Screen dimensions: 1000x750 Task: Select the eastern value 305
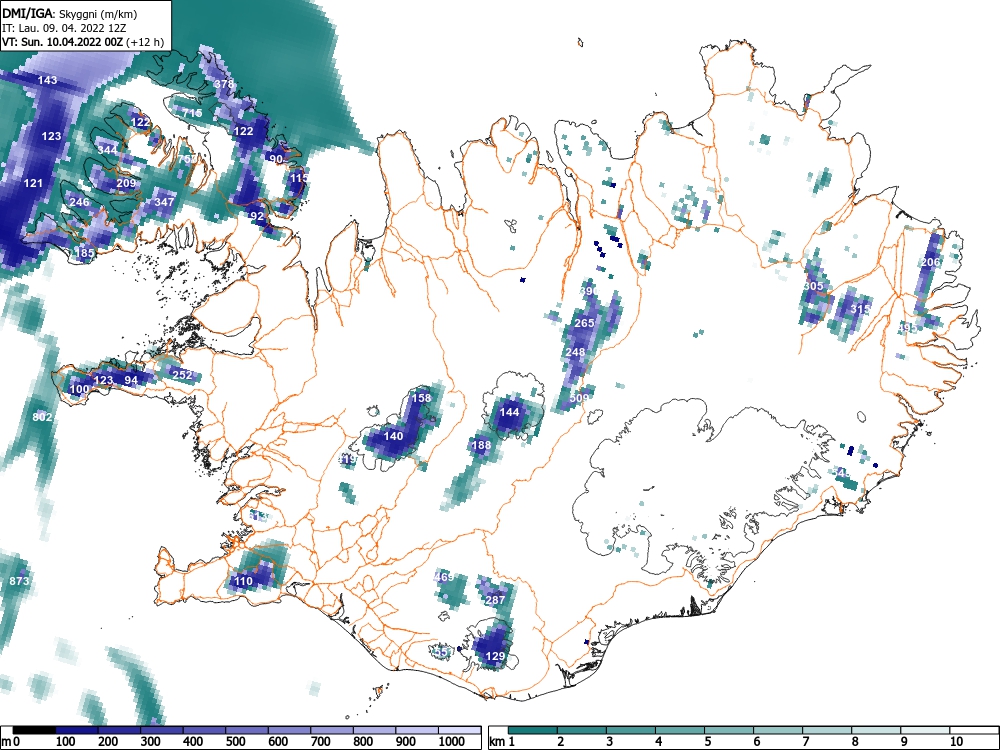click(x=812, y=286)
